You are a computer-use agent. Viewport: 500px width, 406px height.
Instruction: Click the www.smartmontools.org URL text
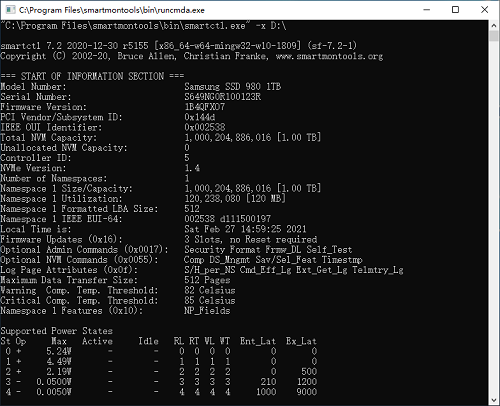329,56
